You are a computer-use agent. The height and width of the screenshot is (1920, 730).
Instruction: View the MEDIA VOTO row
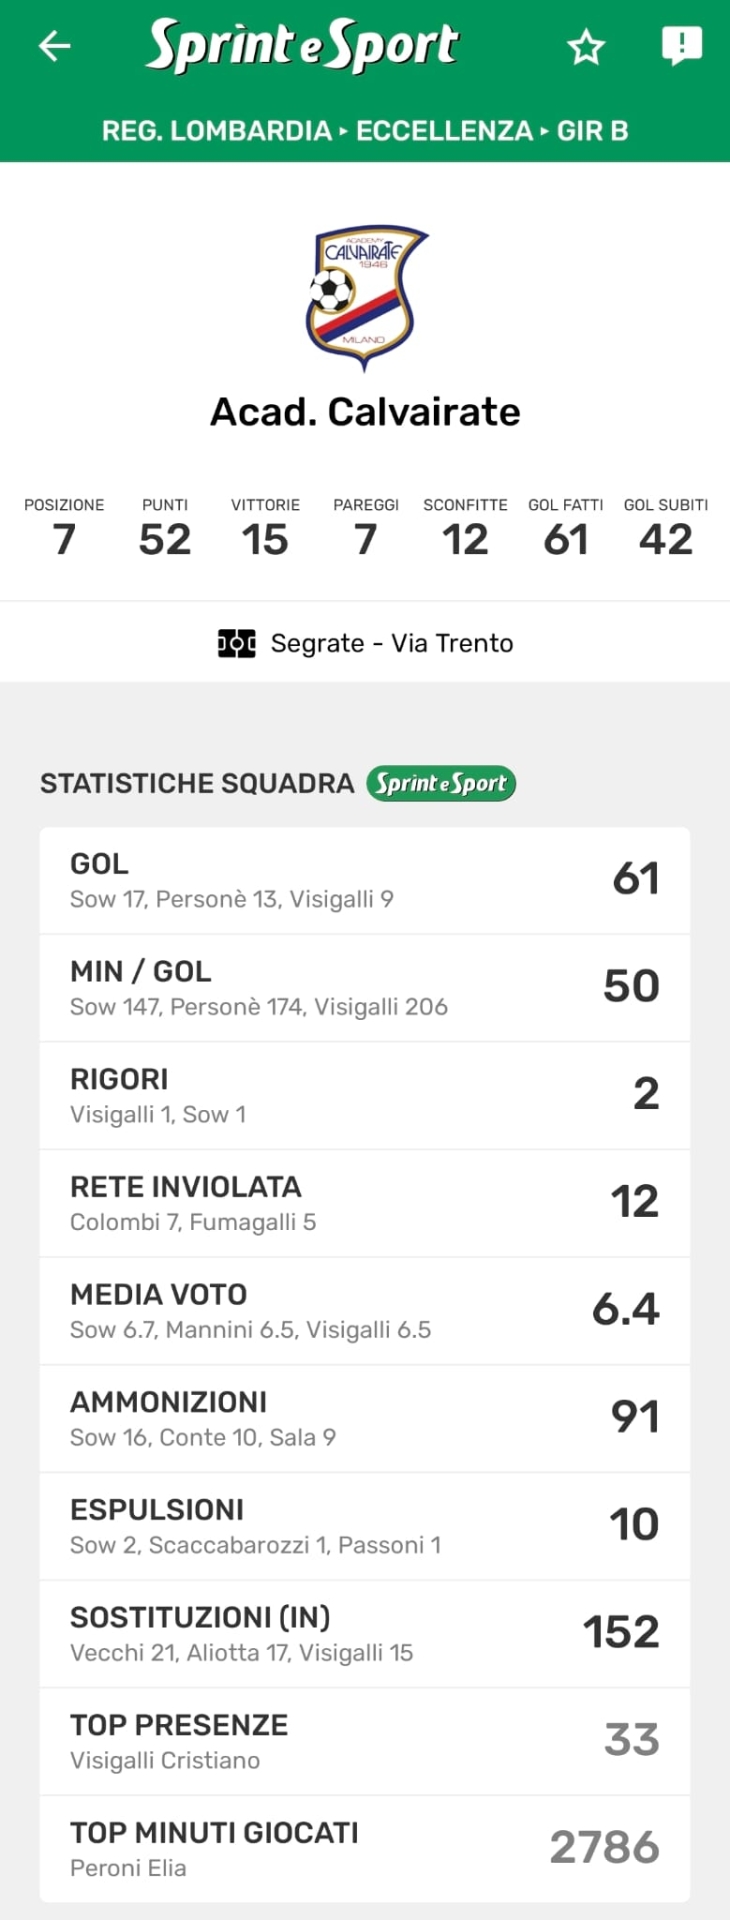365,1310
